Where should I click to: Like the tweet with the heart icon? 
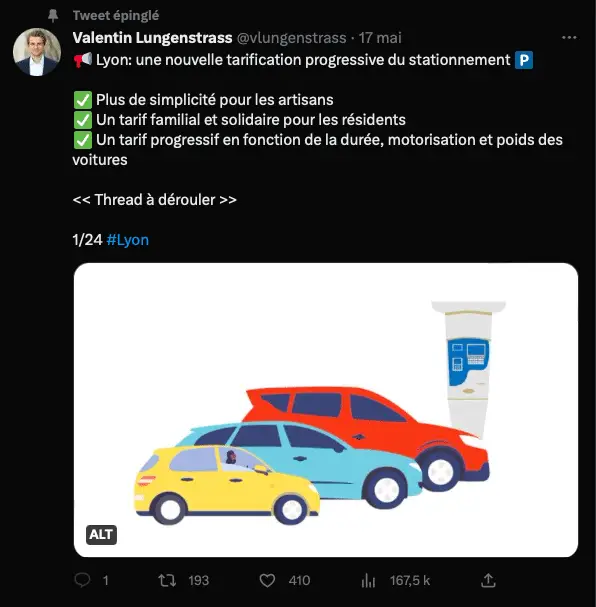pyautogui.click(x=267, y=580)
